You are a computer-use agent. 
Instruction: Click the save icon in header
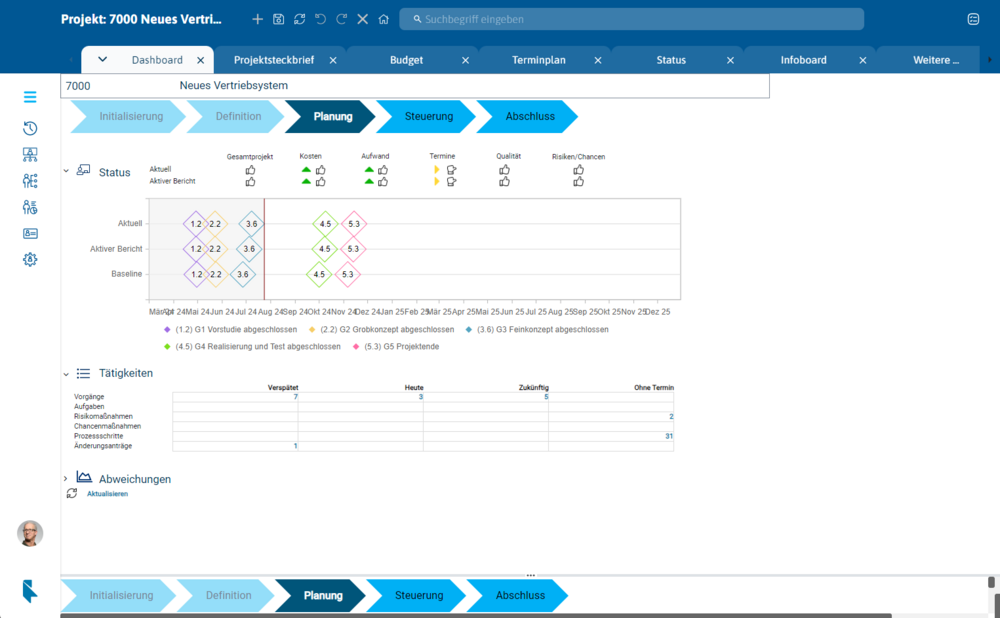pos(279,19)
